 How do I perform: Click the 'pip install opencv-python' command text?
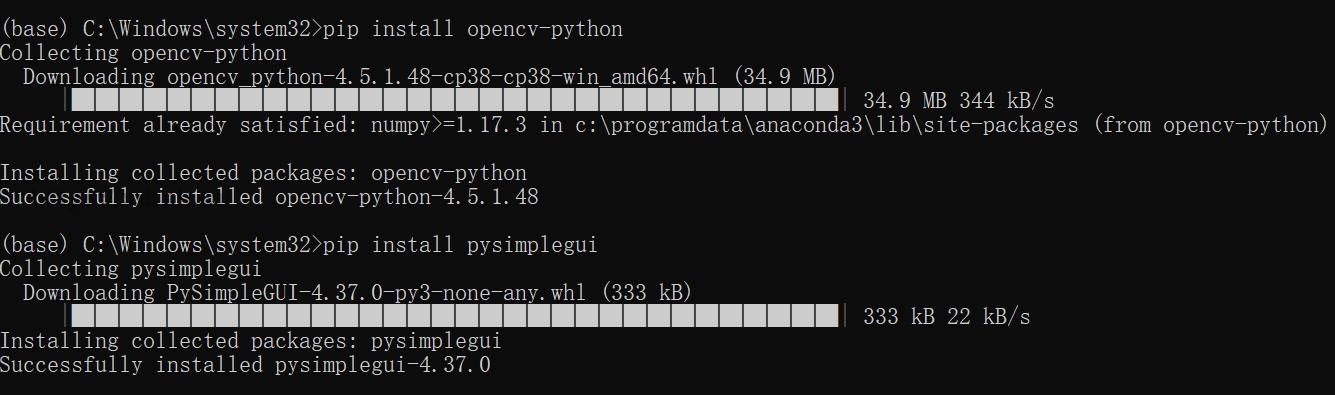point(472,29)
